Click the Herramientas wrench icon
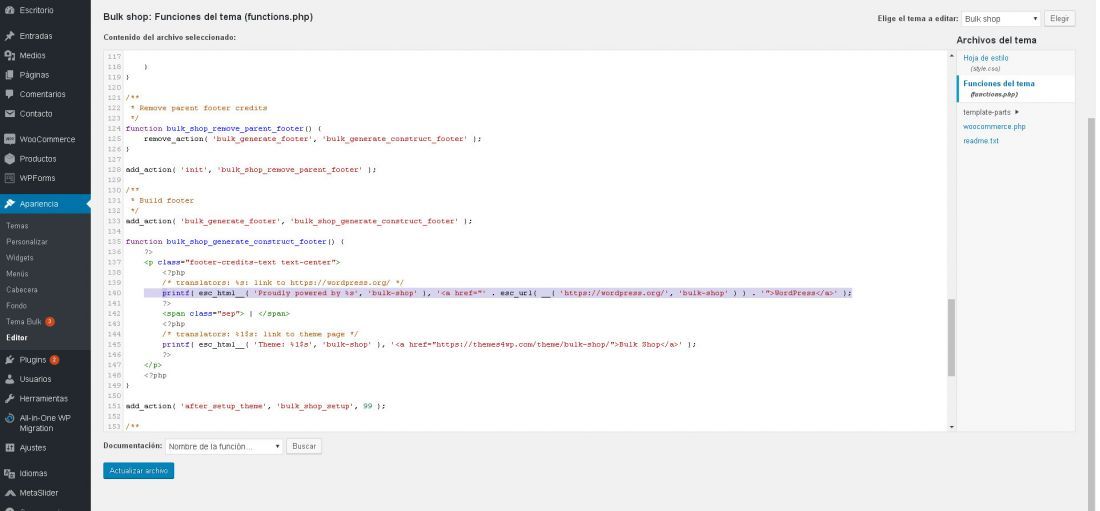Viewport: 1100px width, 511px height. pos(9,398)
